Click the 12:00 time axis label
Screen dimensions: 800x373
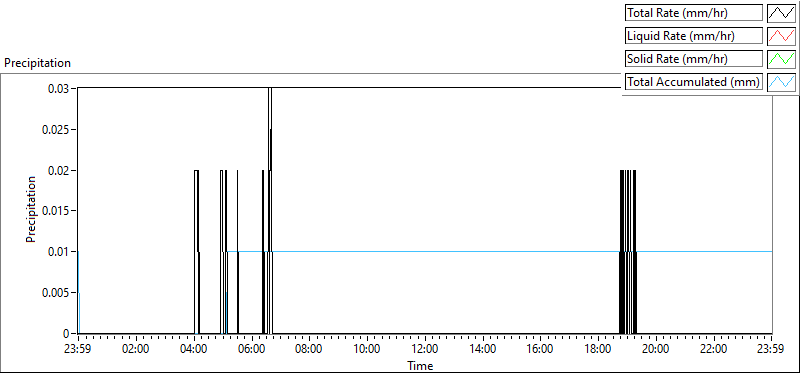tap(425, 350)
